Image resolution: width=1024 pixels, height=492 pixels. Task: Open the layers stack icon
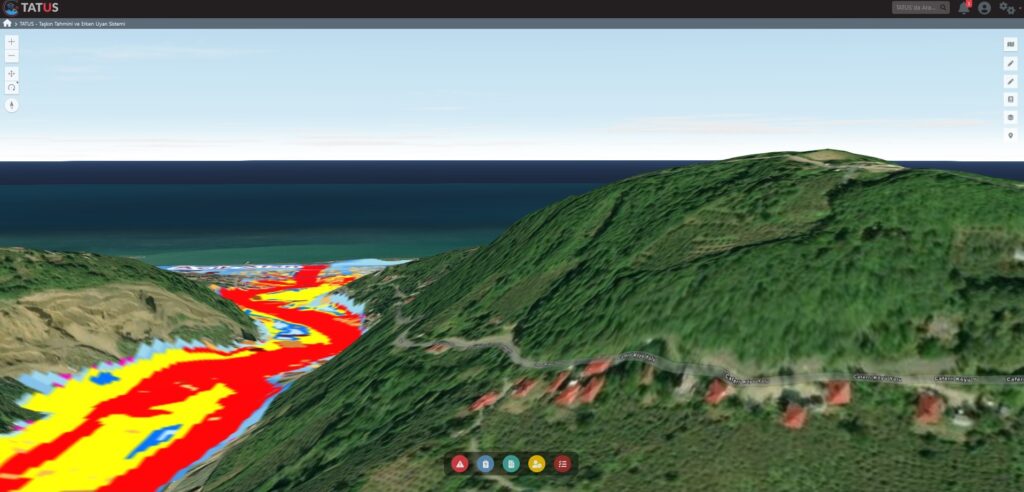[x=1010, y=118]
